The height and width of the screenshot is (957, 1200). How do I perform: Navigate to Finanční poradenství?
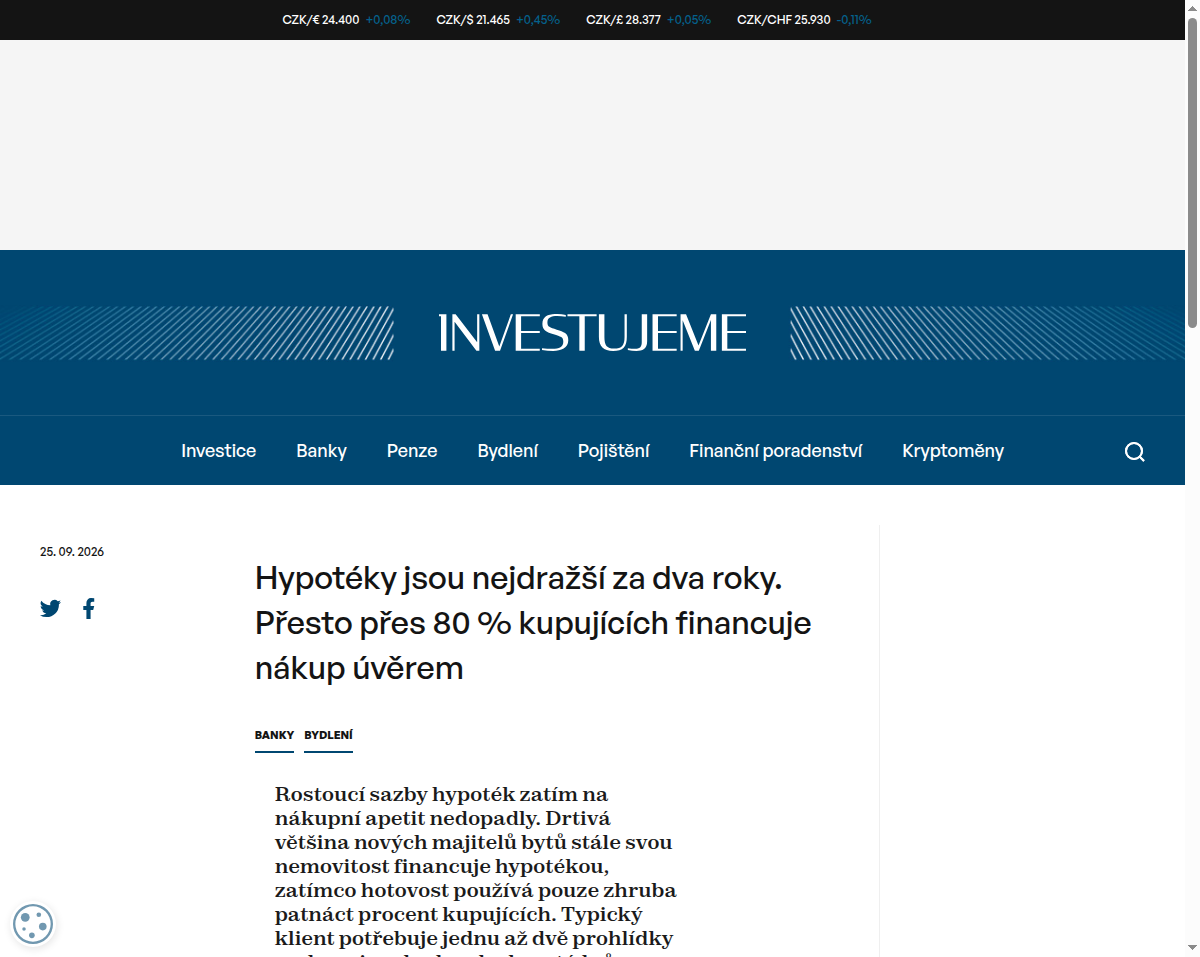click(776, 451)
